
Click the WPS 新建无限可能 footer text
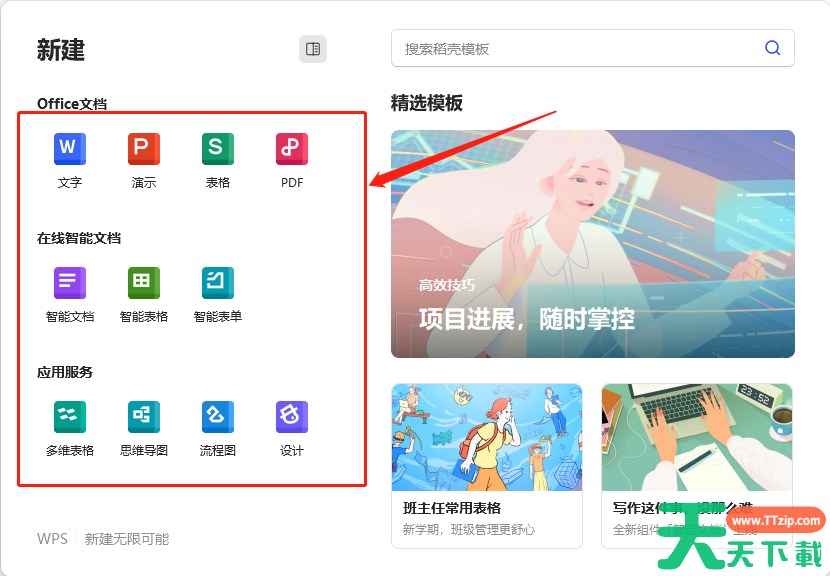click(x=103, y=539)
